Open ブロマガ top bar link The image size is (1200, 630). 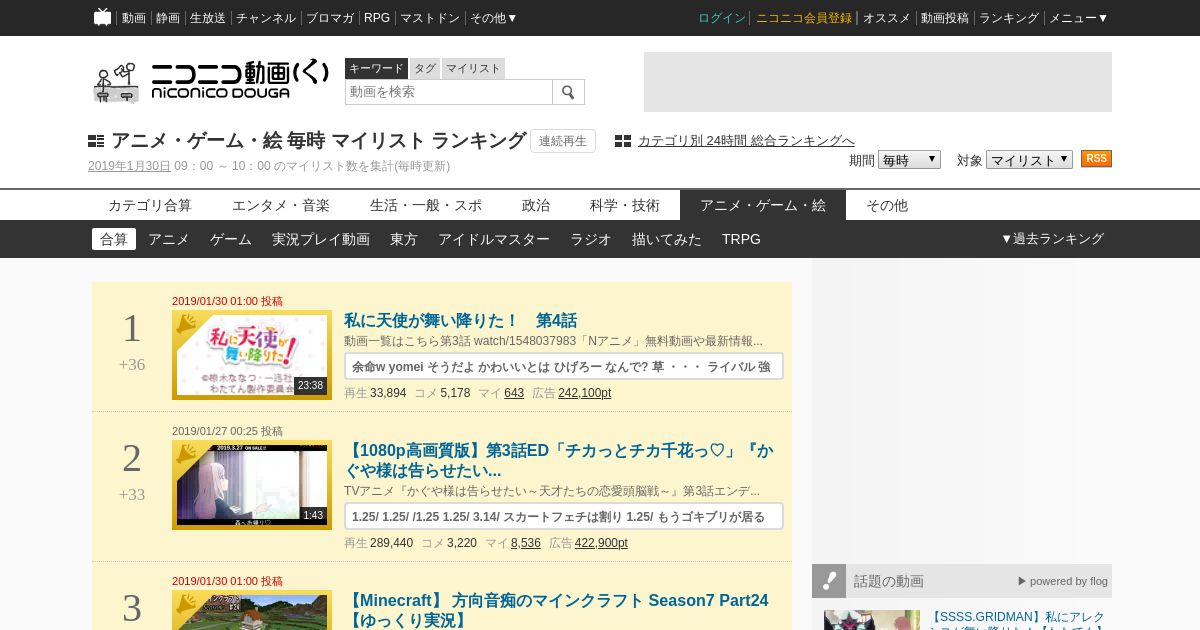point(330,18)
